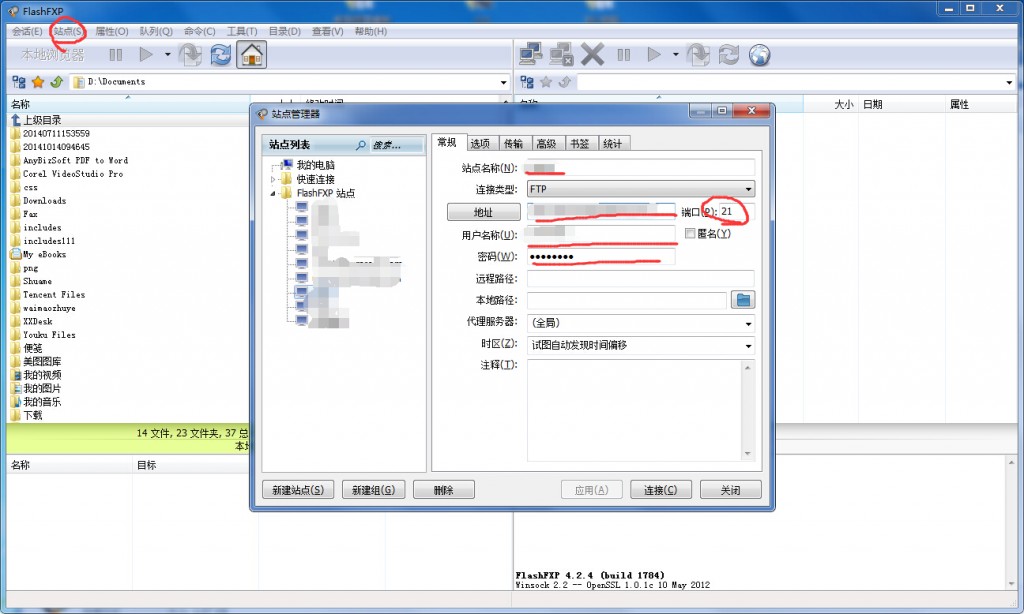Toggle the 匿名 anonymous checkbox

690,233
